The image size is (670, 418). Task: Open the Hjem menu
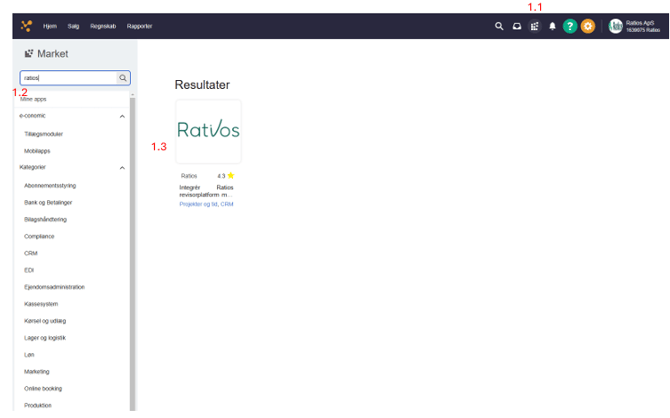tap(50, 26)
